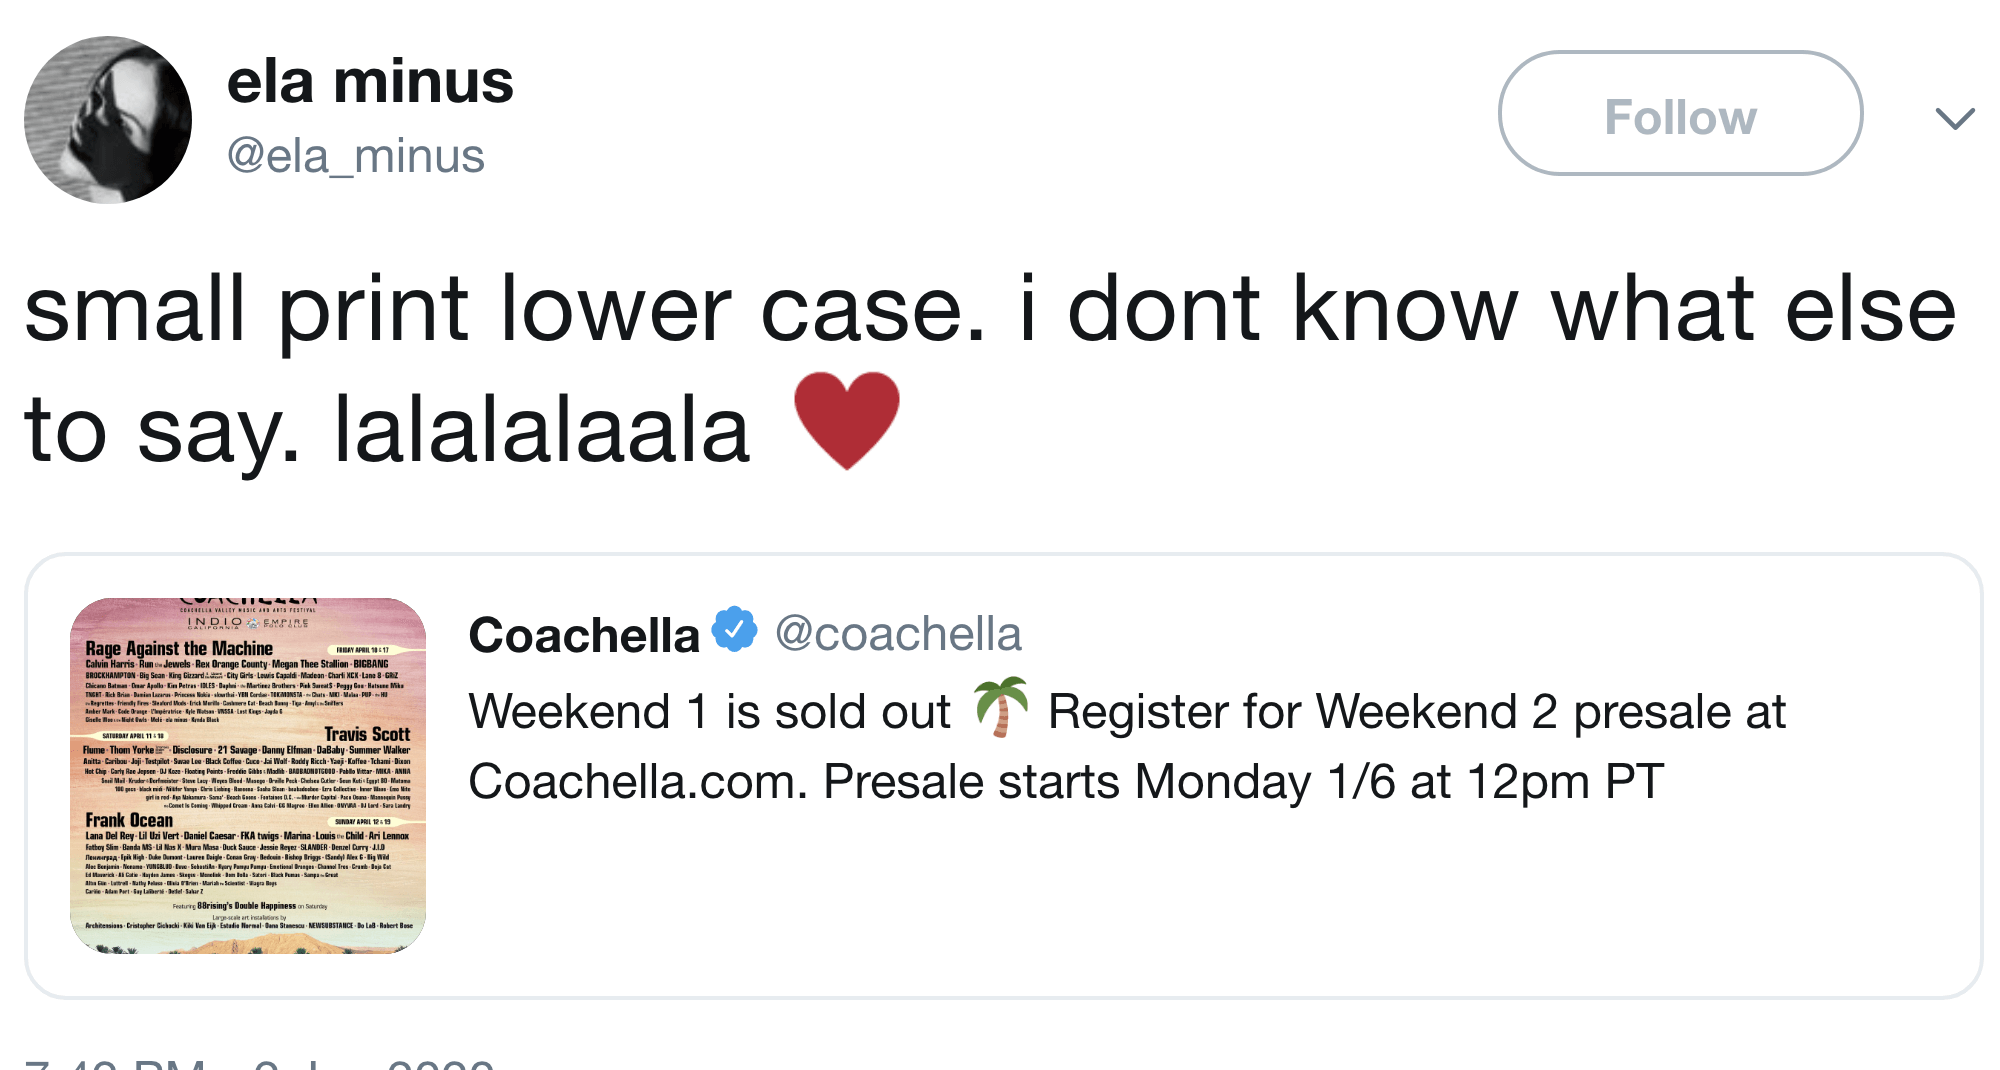Viewport: 2000px width, 1070px height.
Task: Click the INDIO header on lineup poster
Action: click(x=214, y=622)
